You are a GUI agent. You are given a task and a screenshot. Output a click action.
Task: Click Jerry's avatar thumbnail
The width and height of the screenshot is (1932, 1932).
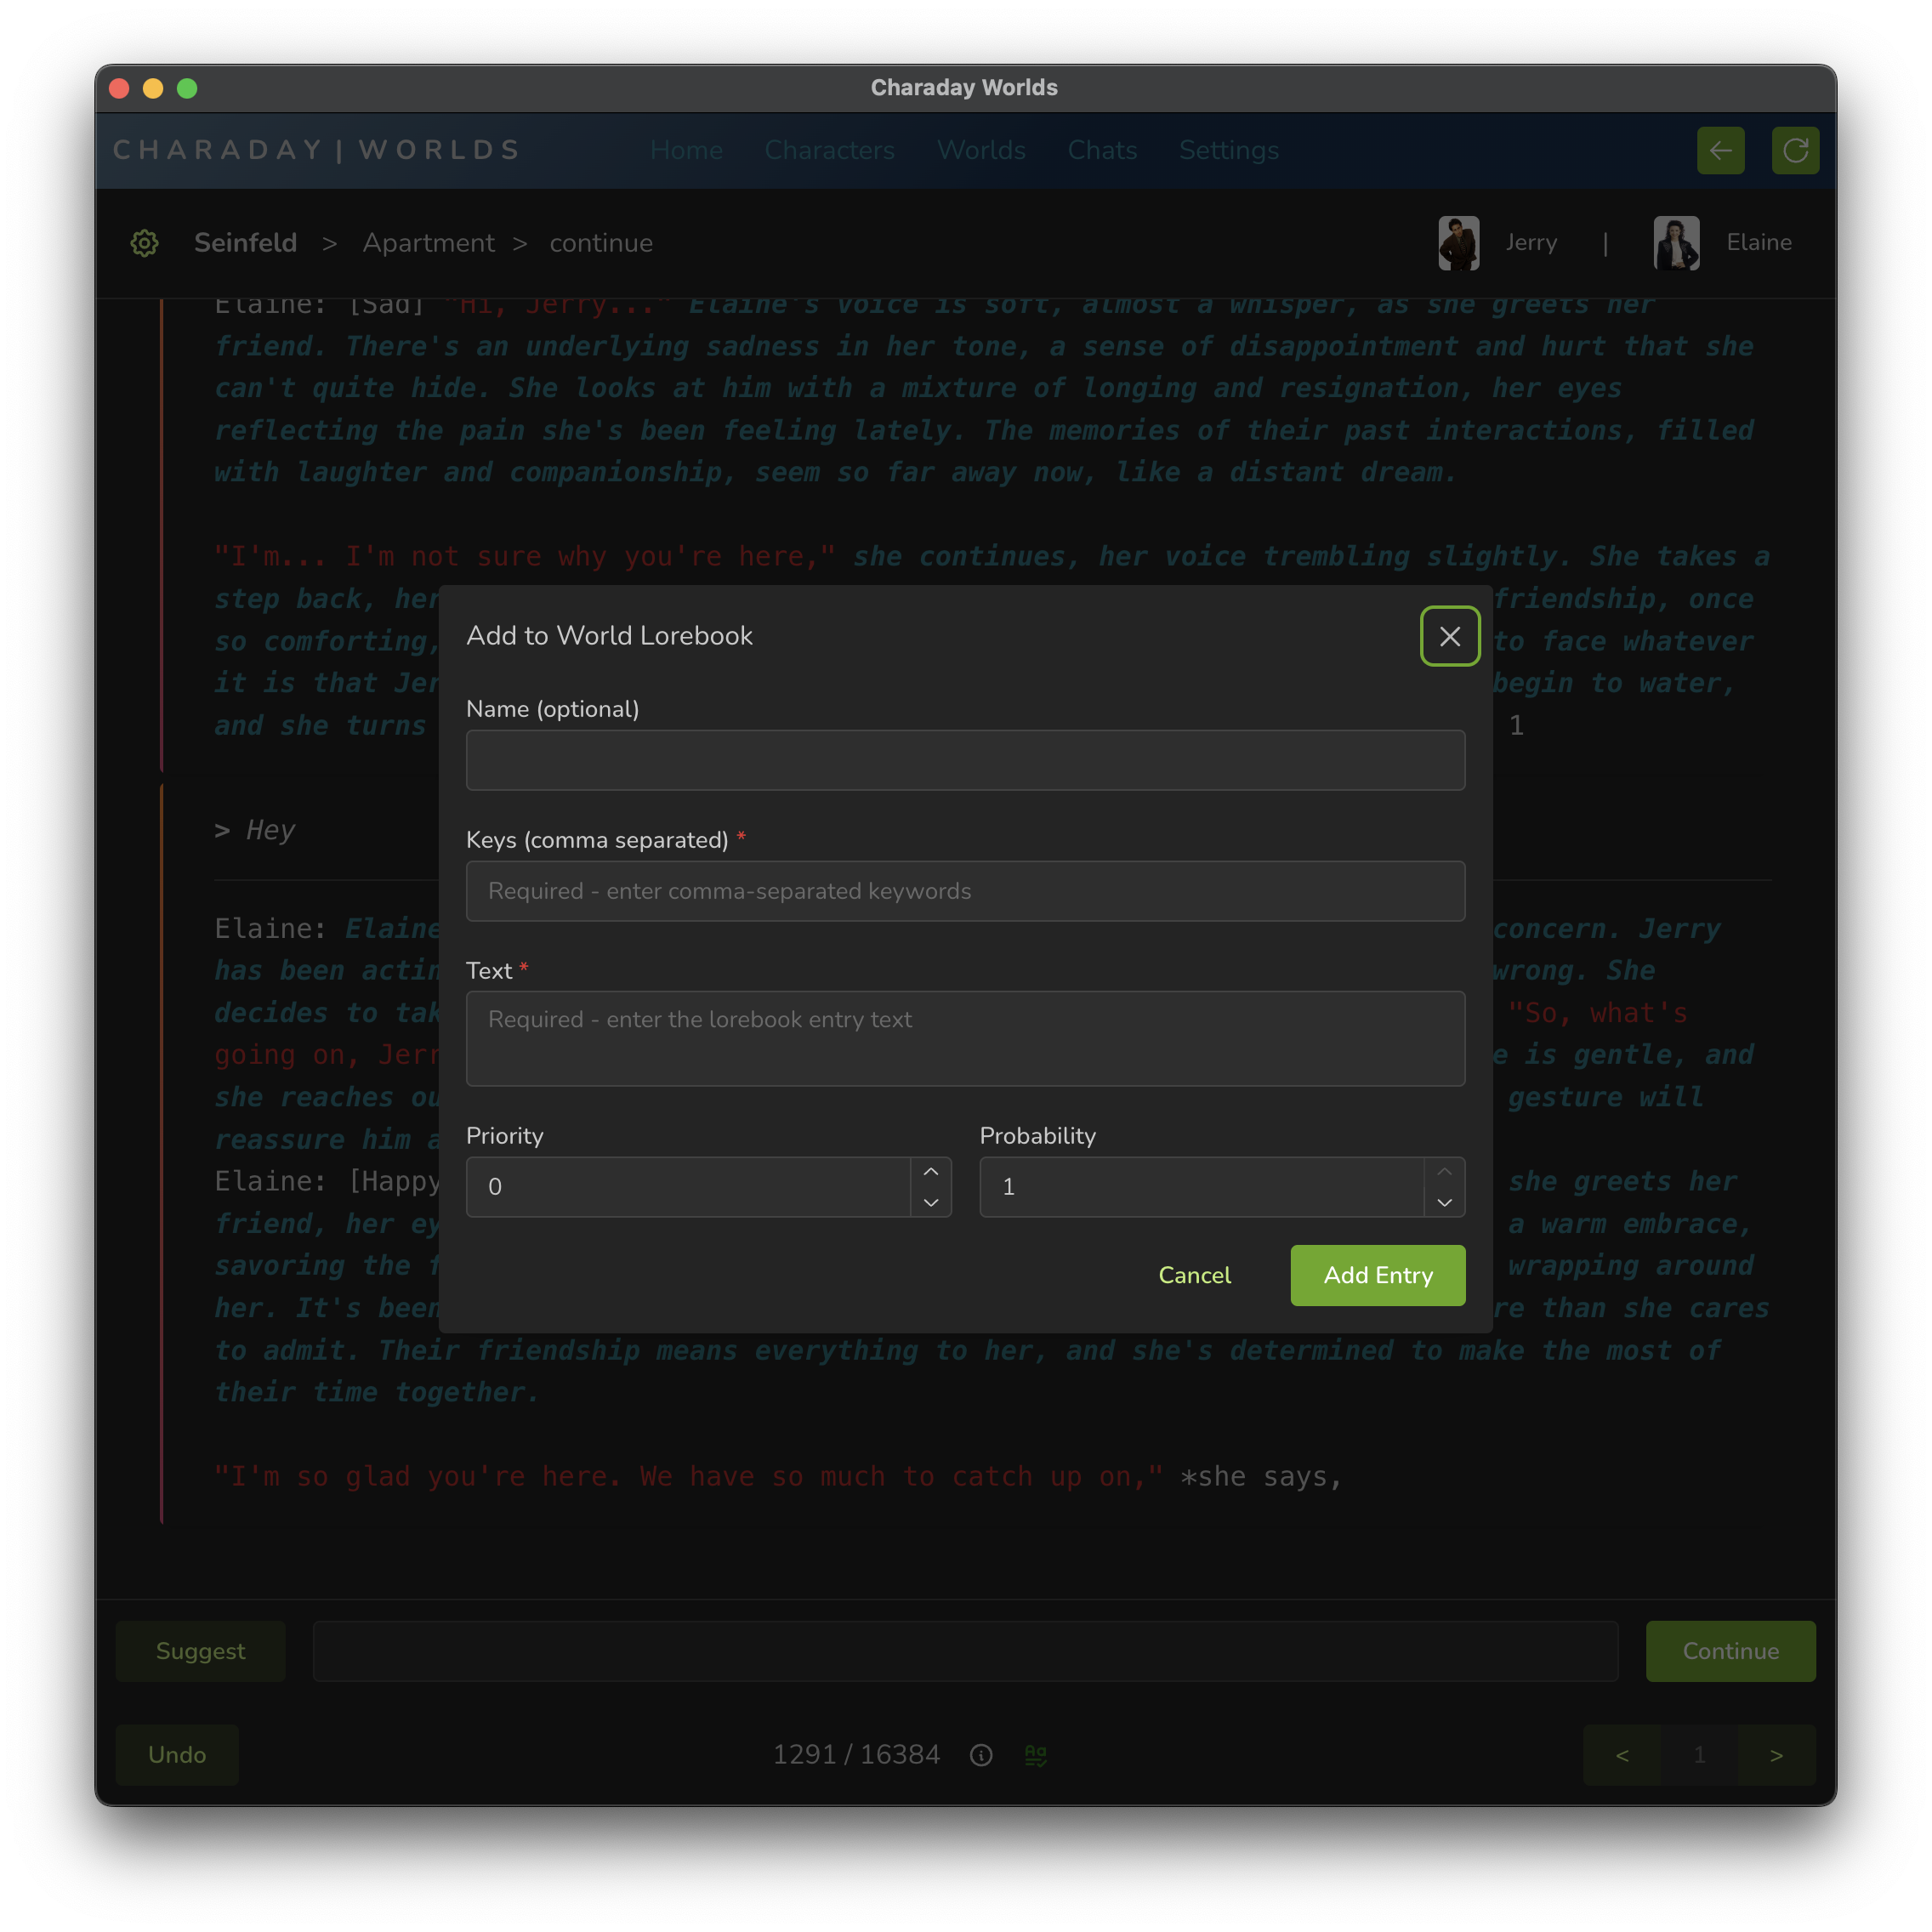tap(1458, 243)
